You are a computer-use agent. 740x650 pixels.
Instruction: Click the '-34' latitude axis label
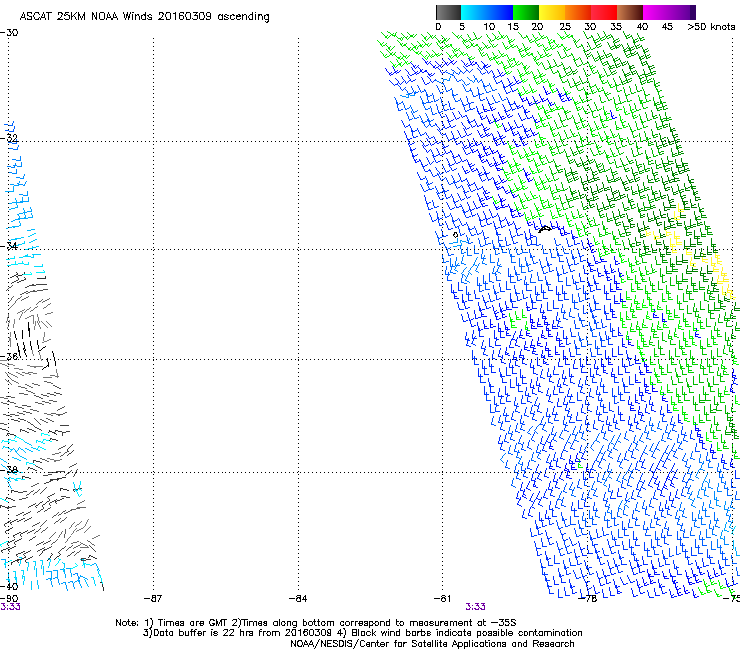click(x=9, y=246)
